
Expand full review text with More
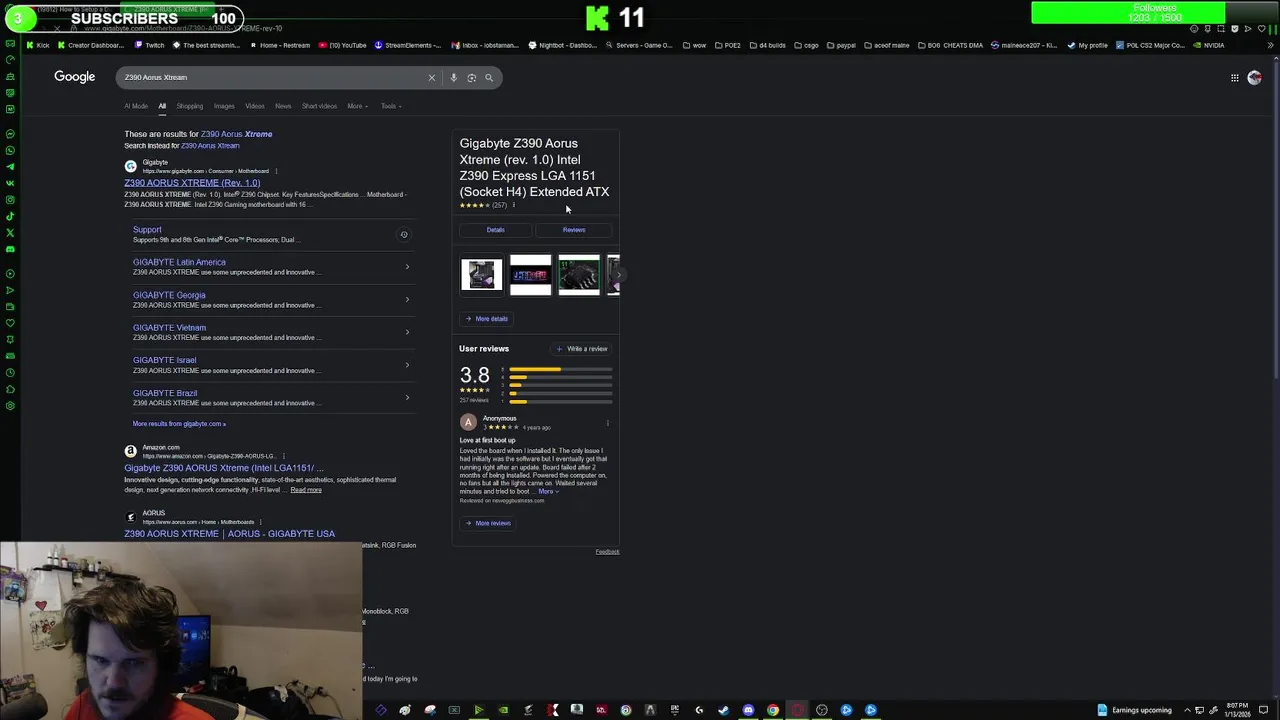(x=548, y=491)
